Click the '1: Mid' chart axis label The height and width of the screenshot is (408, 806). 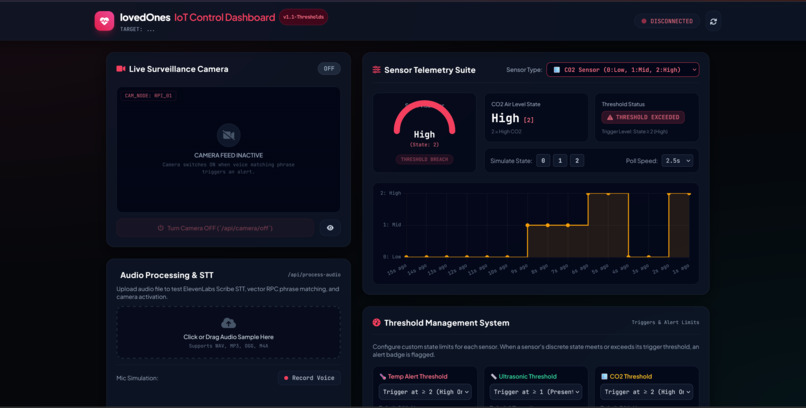(x=391, y=225)
